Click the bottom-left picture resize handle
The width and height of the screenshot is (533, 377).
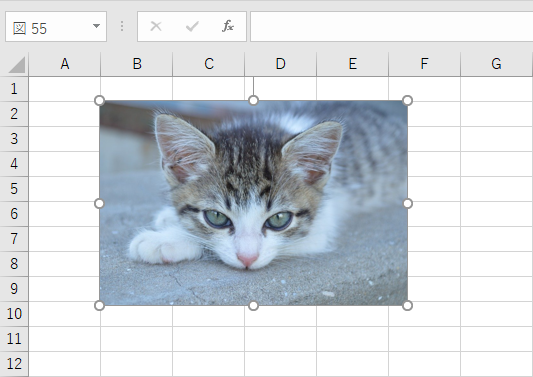coord(99,306)
